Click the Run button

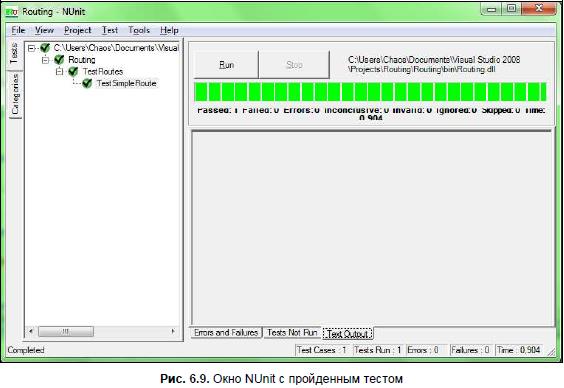pos(226,65)
